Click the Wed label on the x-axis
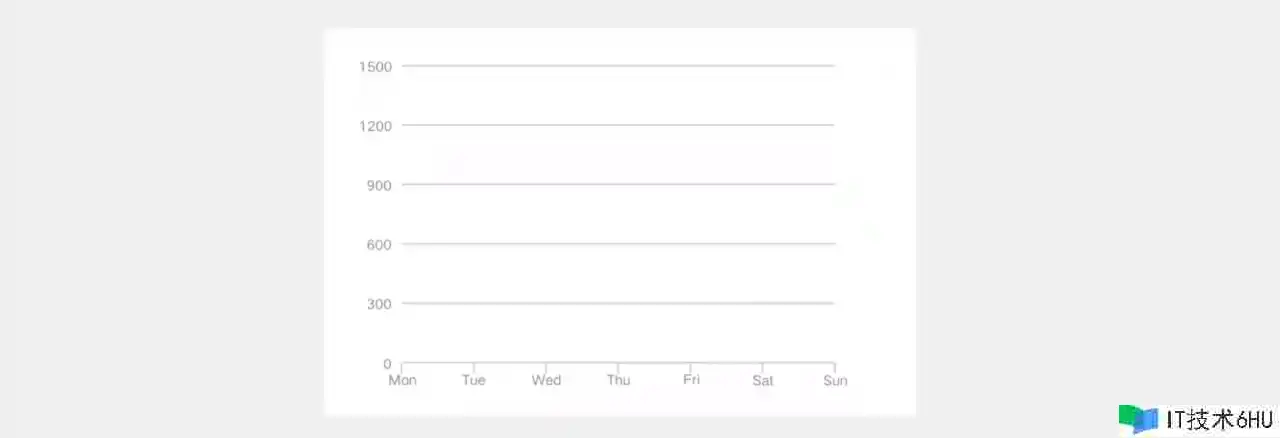Viewport: 1280px width, 438px height. coord(546,380)
